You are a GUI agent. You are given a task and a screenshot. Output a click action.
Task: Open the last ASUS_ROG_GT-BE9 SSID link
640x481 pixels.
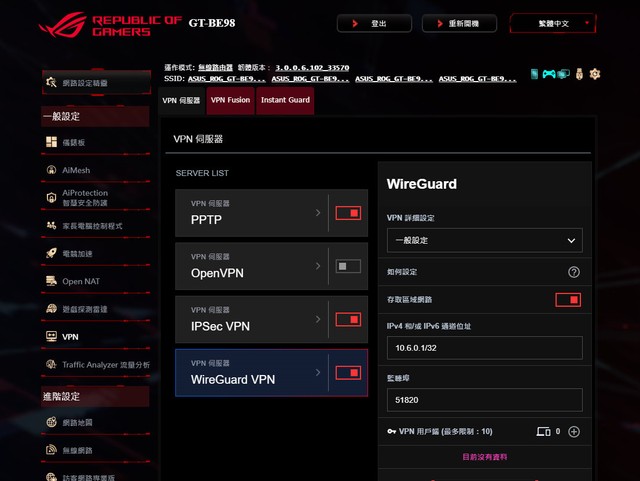point(478,79)
